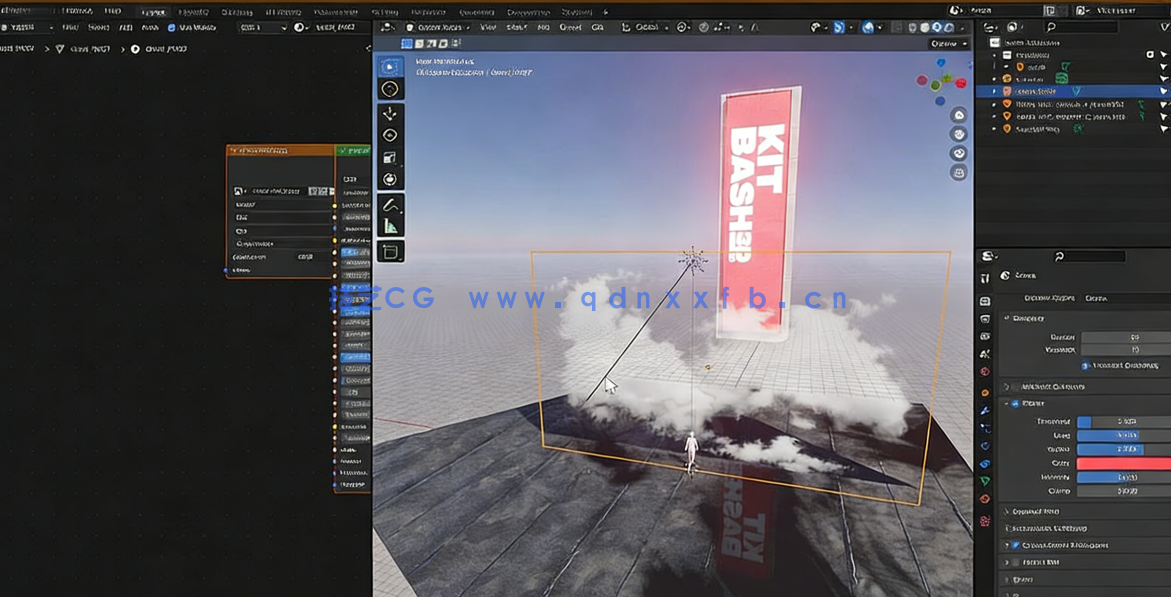The width and height of the screenshot is (1171, 597).
Task: Switch to Rendered viewport shading
Action: (948, 27)
